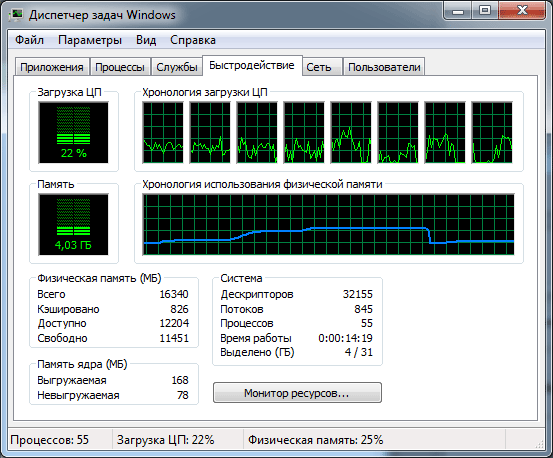Open the Файл menu
This screenshot has height=458, width=553.
[x=29, y=40]
